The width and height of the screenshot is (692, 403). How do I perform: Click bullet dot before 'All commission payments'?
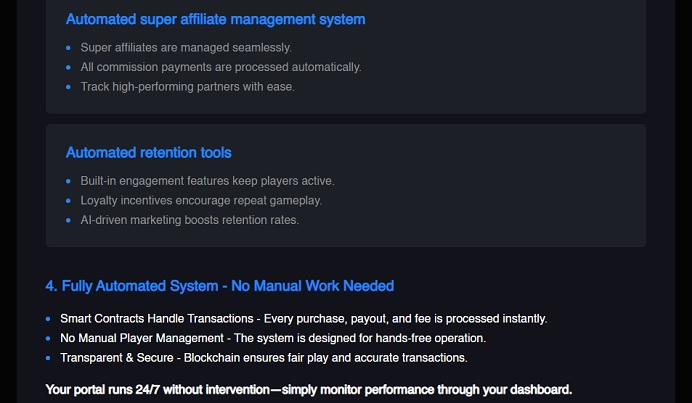tap(68, 67)
